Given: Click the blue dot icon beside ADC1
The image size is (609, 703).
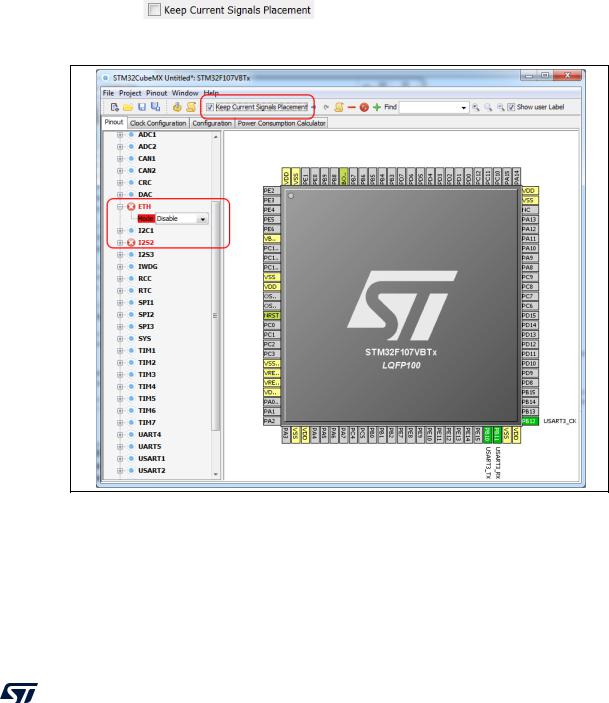Looking at the screenshot, I should click(131, 135).
